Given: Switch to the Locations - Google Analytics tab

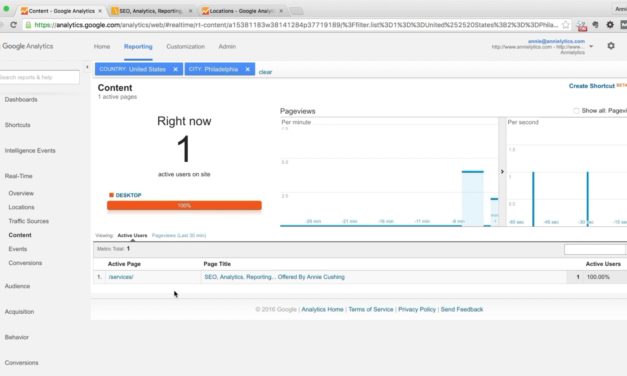Looking at the screenshot, I should coord(241,11).
